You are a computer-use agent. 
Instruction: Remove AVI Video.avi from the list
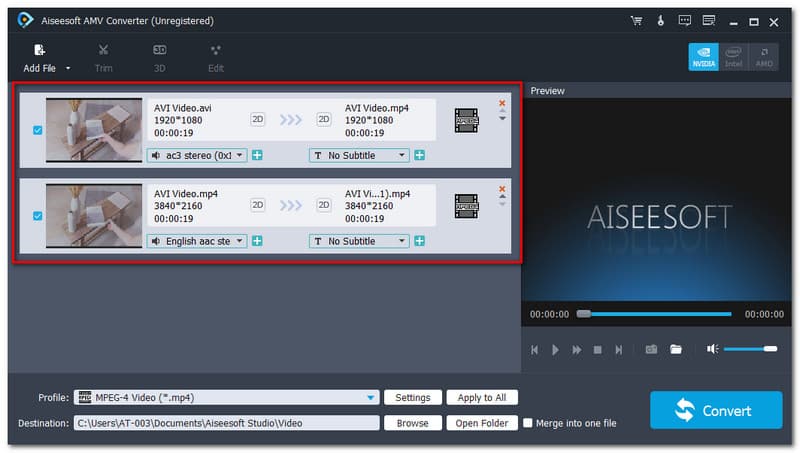coord(502,103)
